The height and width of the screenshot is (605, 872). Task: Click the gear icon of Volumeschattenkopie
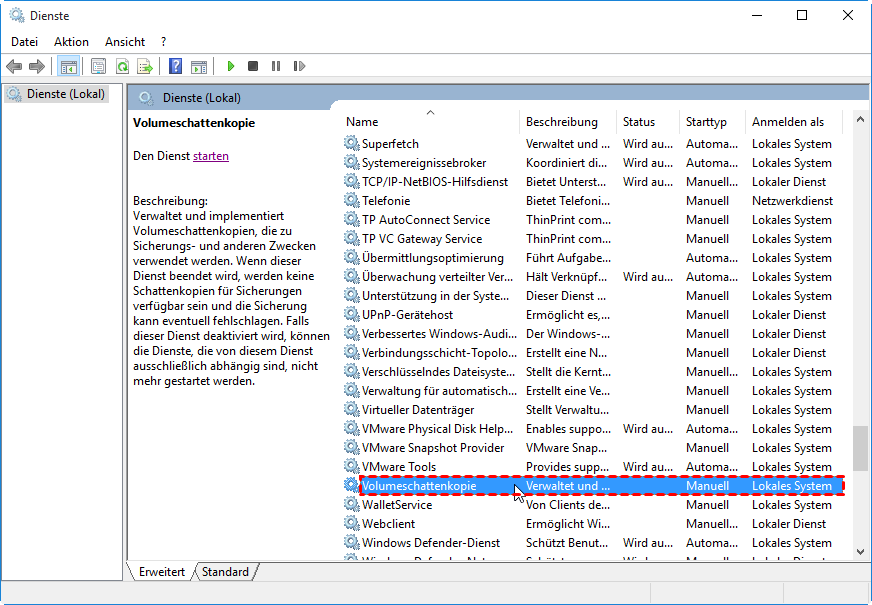pos(351,485)
